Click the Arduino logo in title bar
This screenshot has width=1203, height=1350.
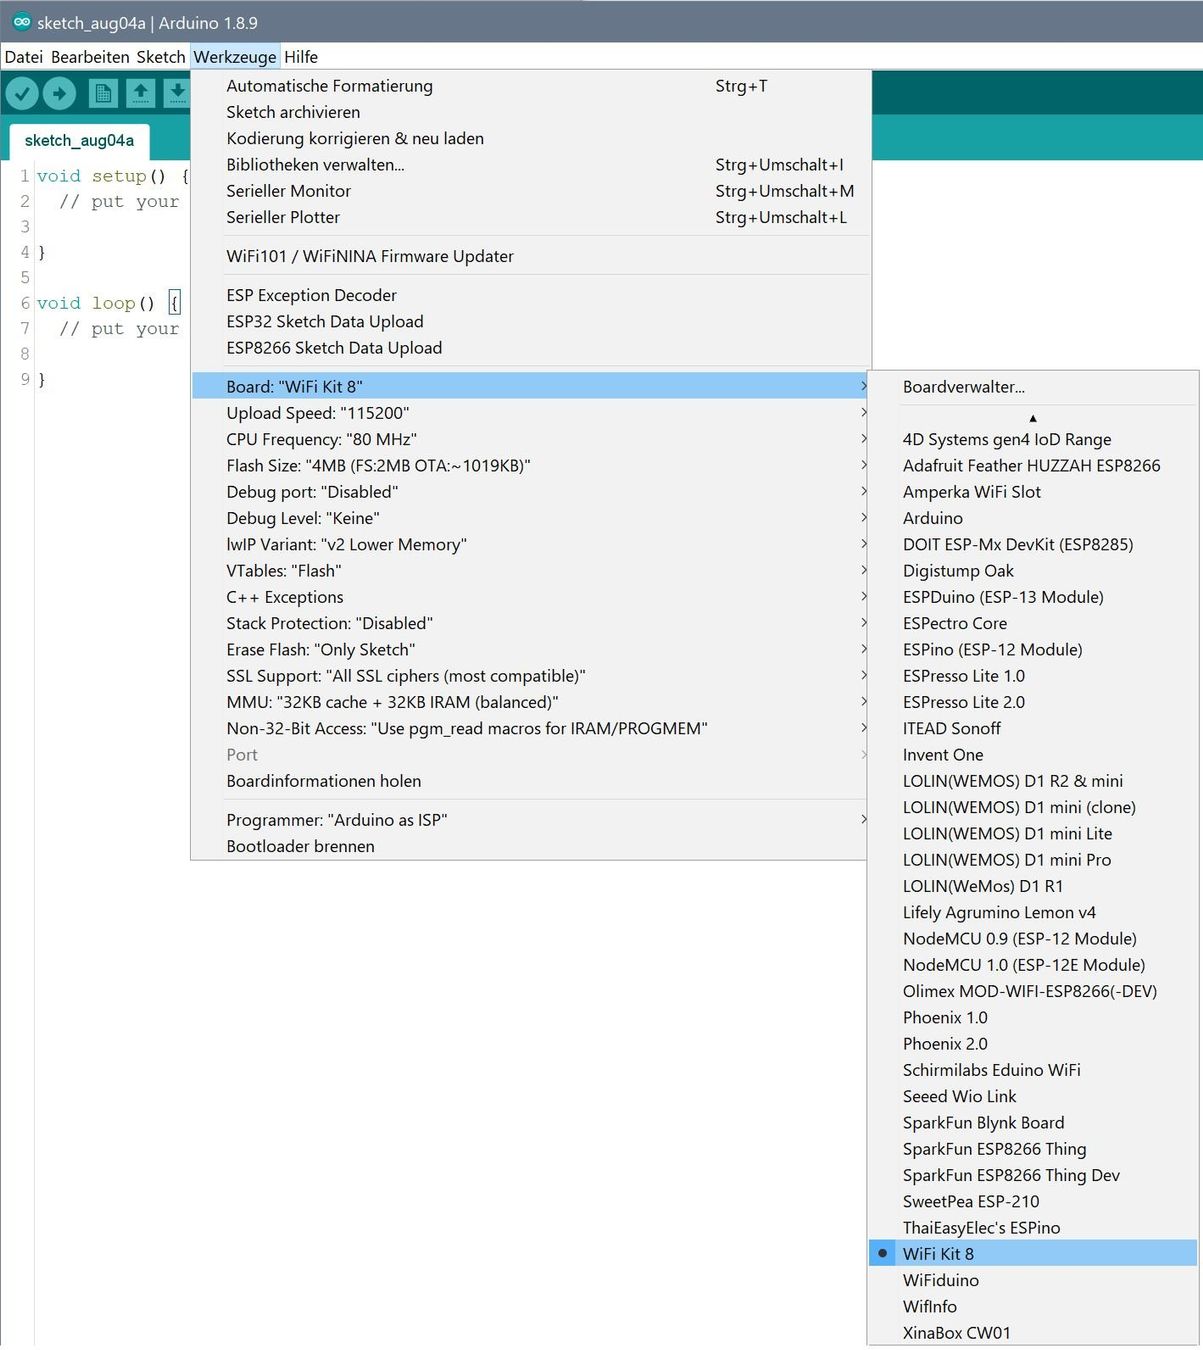(21, 22)
